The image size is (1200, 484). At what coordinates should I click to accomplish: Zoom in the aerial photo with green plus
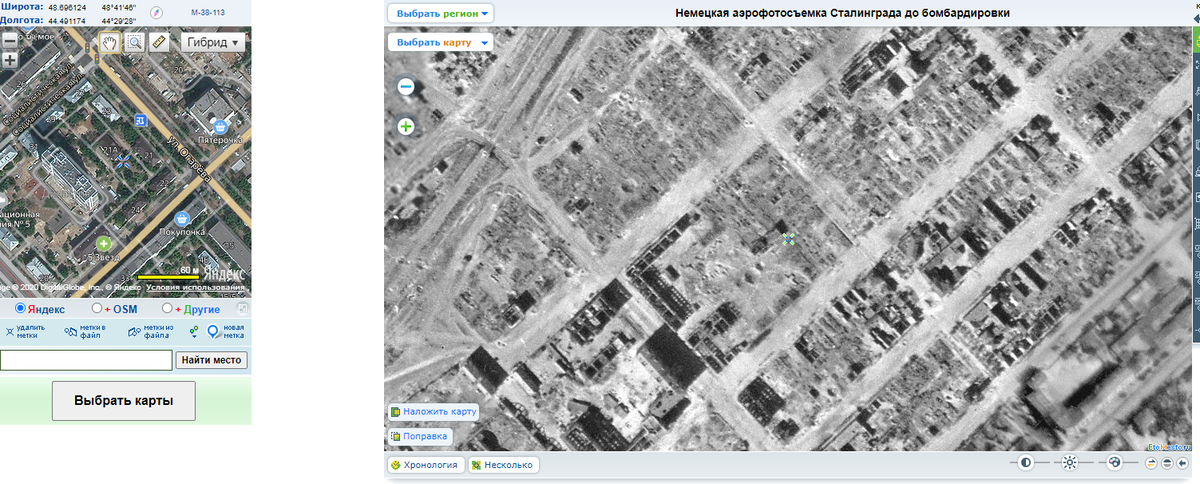click(x=406, y=126)
